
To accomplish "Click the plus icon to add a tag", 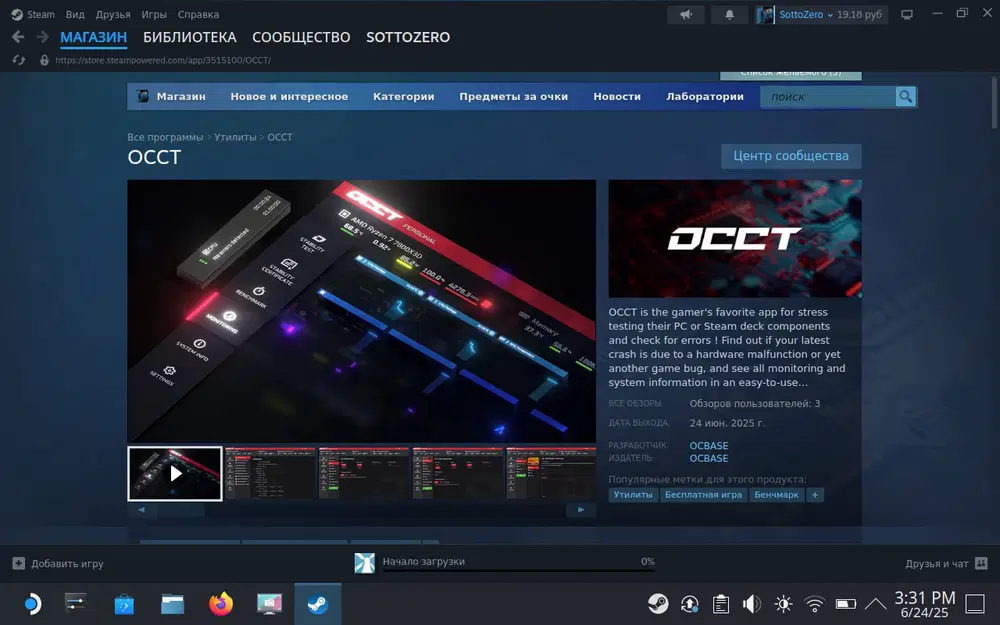I will pos(814,495).
